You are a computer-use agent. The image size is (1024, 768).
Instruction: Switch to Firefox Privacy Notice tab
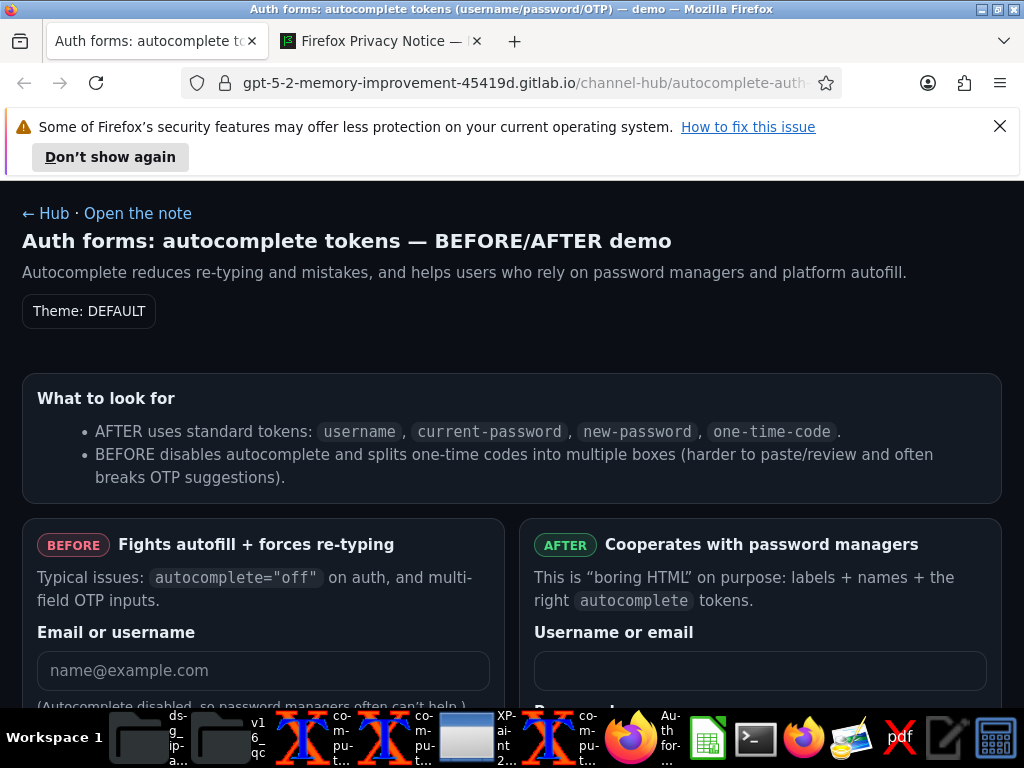[x=372, y=41]
